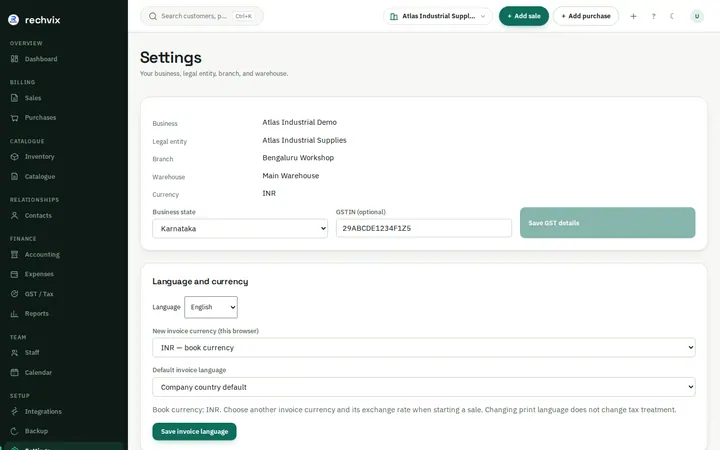This screenshot has width=720, height=450.
Task: Click the rechvix logo icon
Action: pos(14,19)
